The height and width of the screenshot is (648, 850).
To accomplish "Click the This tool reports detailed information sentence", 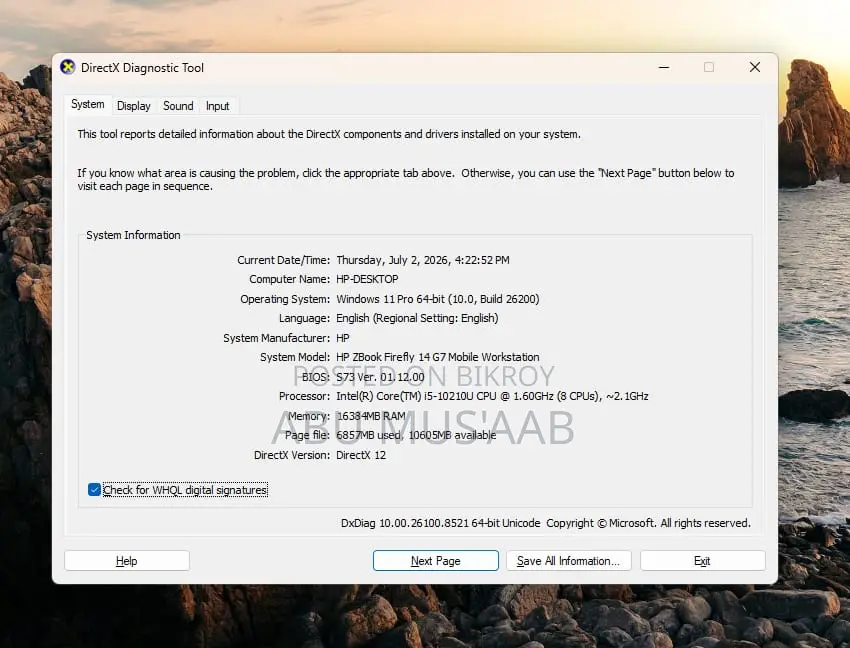I will point(329,134).
